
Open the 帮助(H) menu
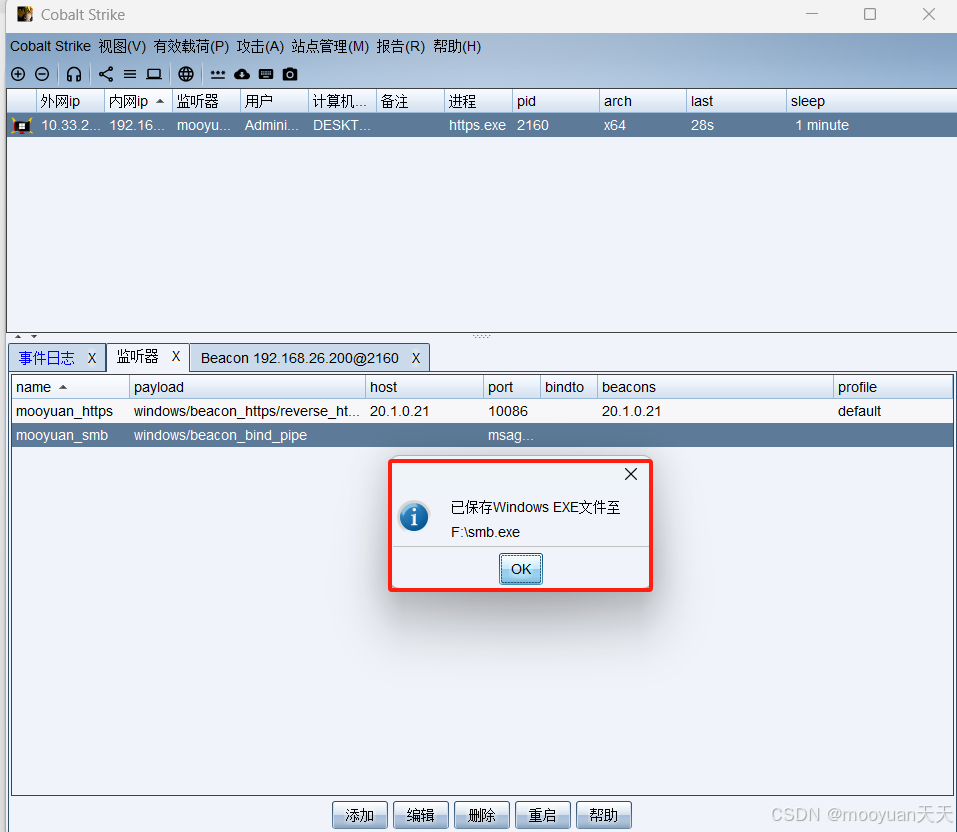click(457, 46)
